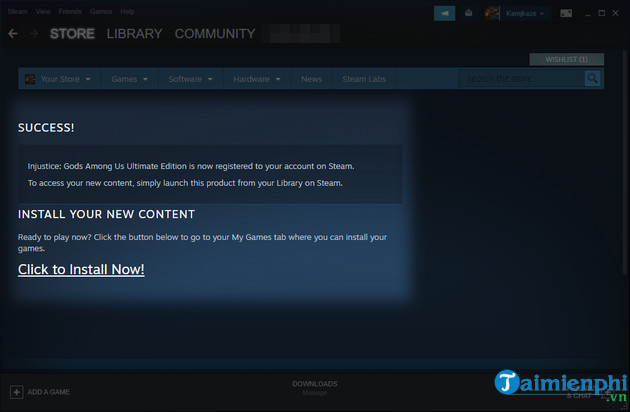Close the Steam window
This screenshot has height=412, width=630.
coord(616,13)
